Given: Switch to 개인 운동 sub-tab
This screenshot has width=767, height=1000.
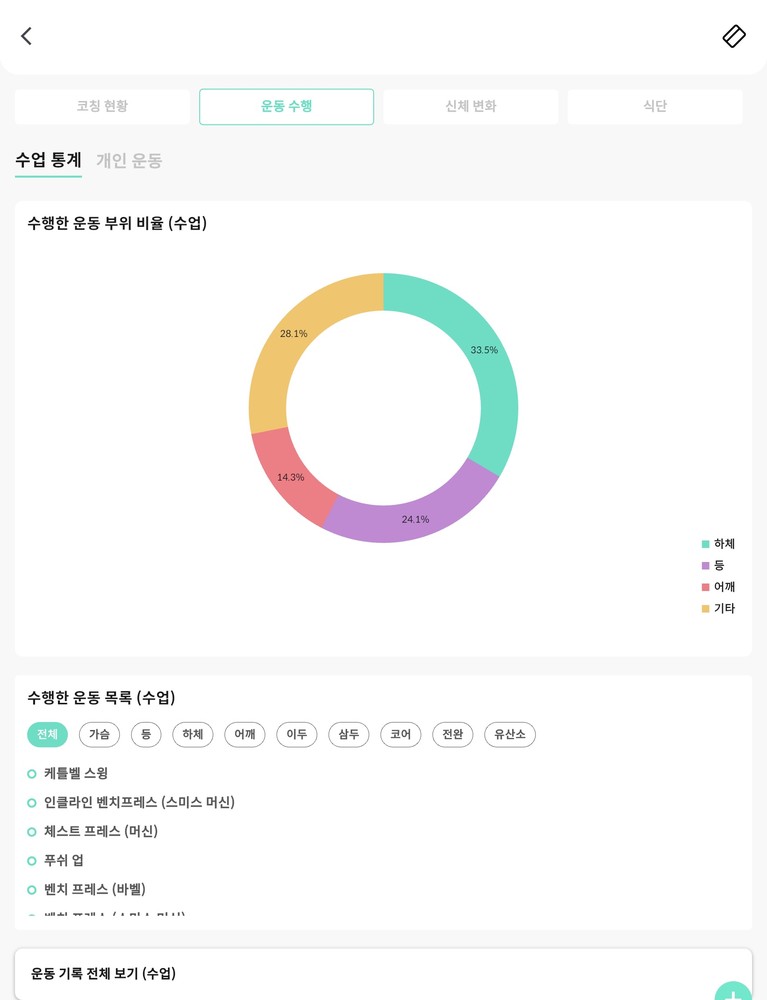Looking at the screenshot, I should coord(129,160).
